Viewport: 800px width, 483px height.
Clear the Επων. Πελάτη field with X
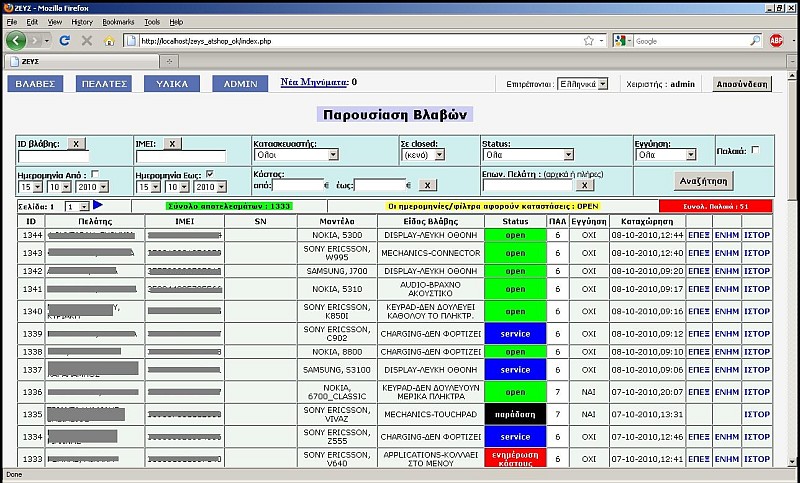click(584, 185)
